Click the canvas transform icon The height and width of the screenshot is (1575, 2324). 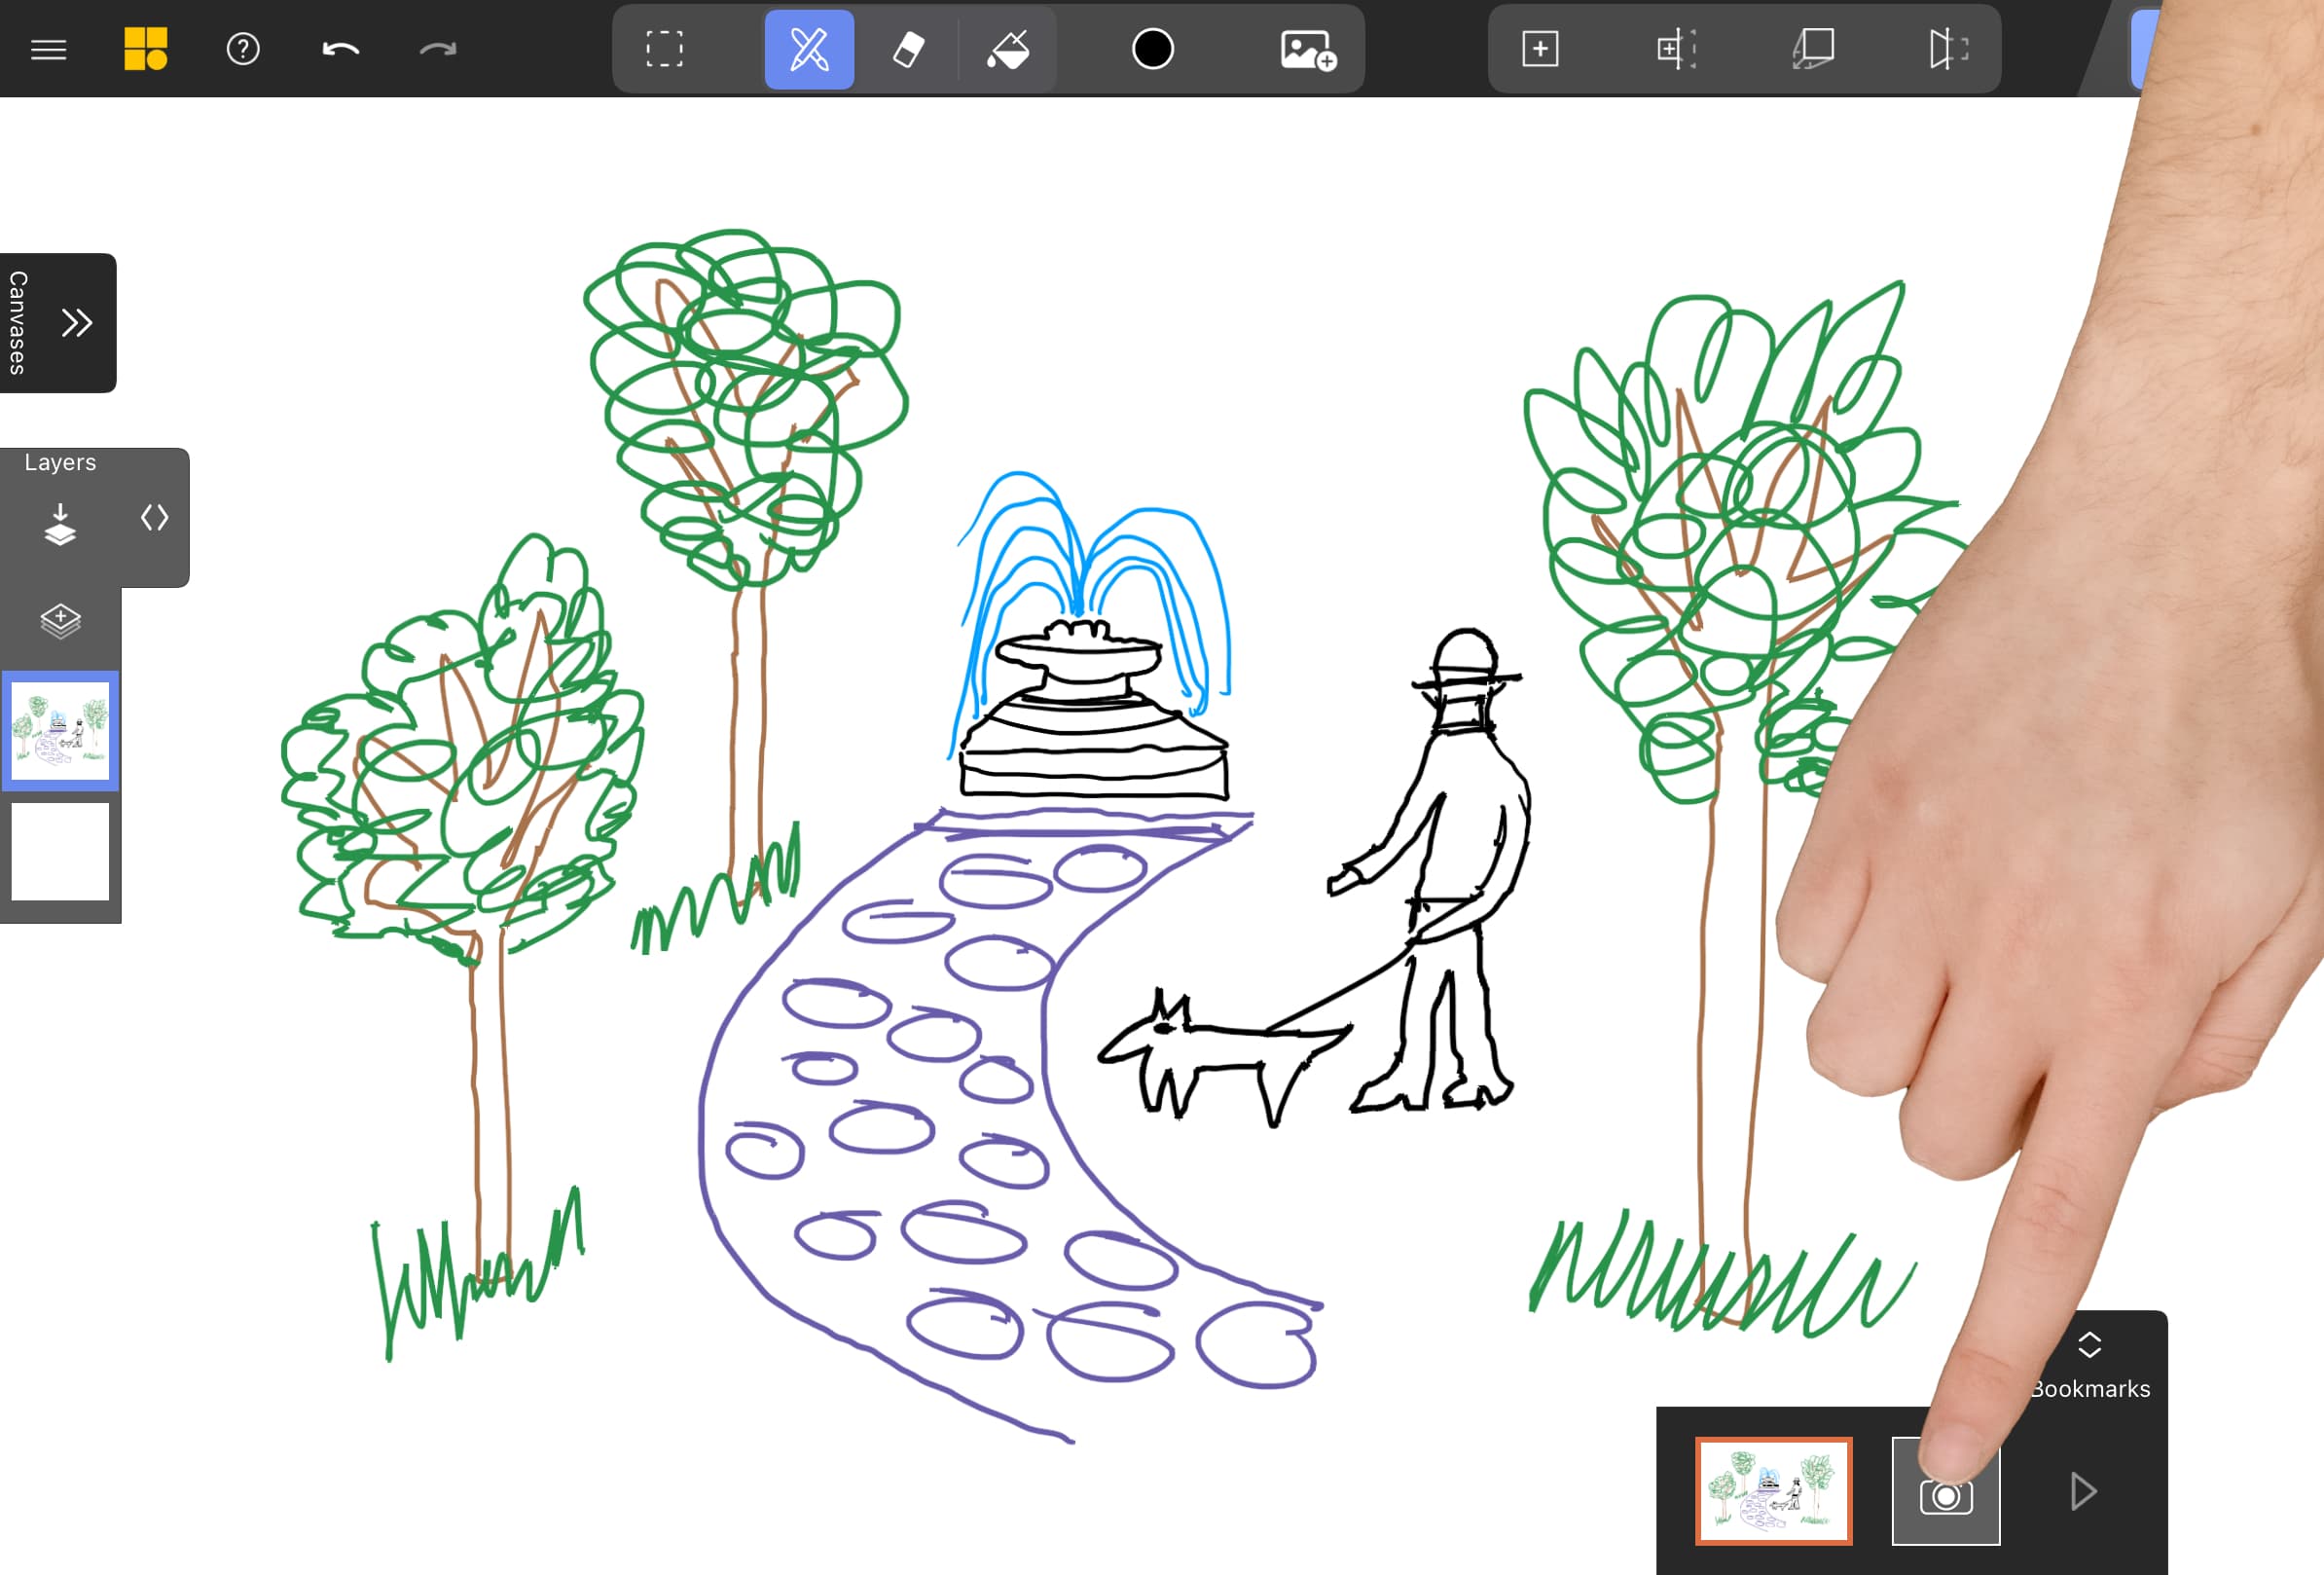[x=1813, y=49]
